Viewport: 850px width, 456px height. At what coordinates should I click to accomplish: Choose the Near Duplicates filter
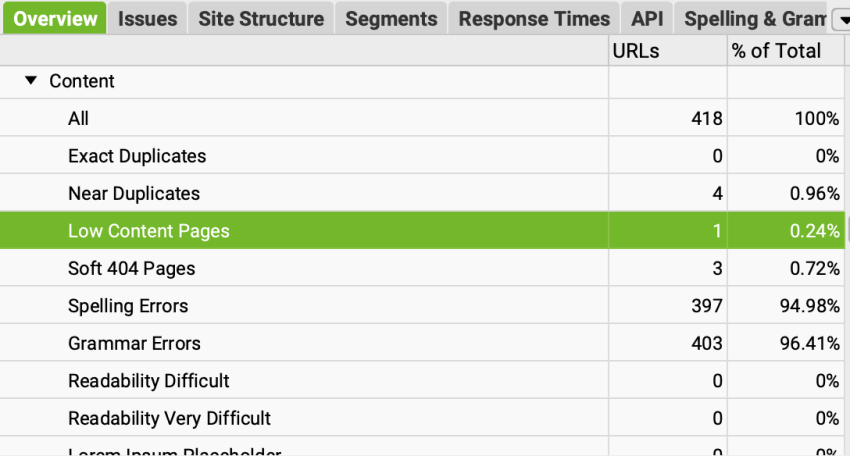[134, 194]
